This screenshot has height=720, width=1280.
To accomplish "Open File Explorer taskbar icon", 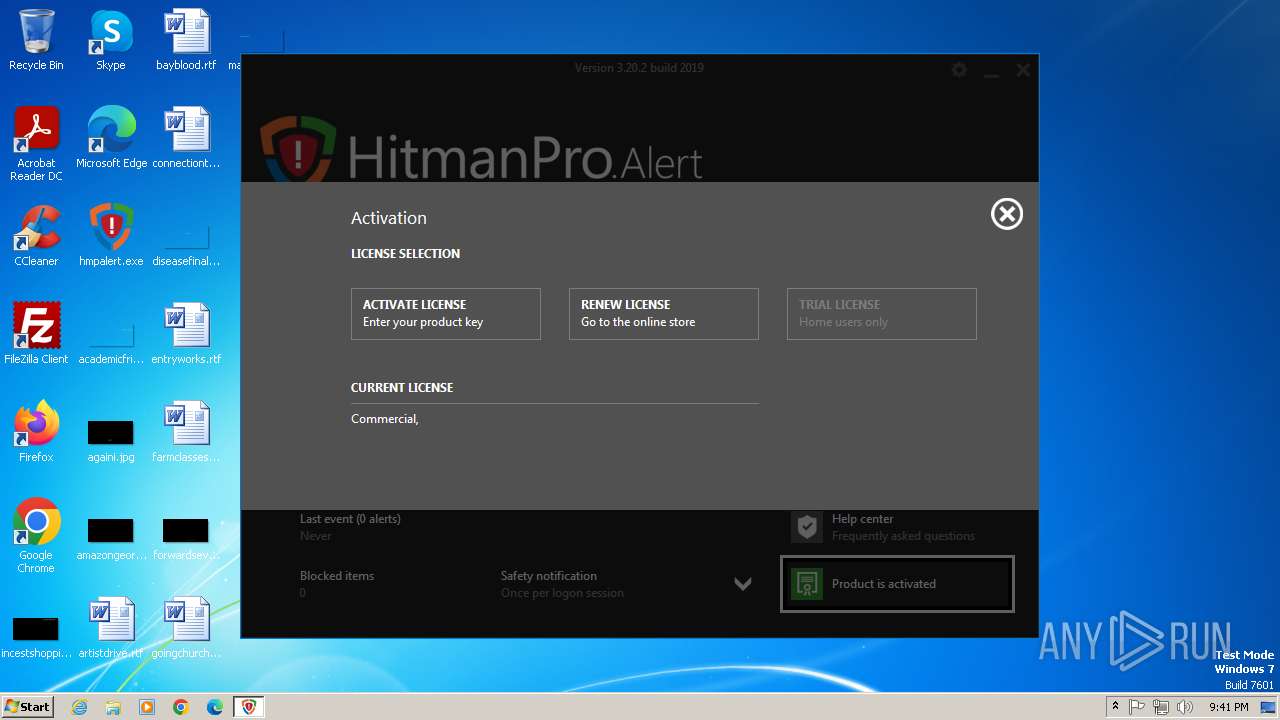I will click(113, 707).
